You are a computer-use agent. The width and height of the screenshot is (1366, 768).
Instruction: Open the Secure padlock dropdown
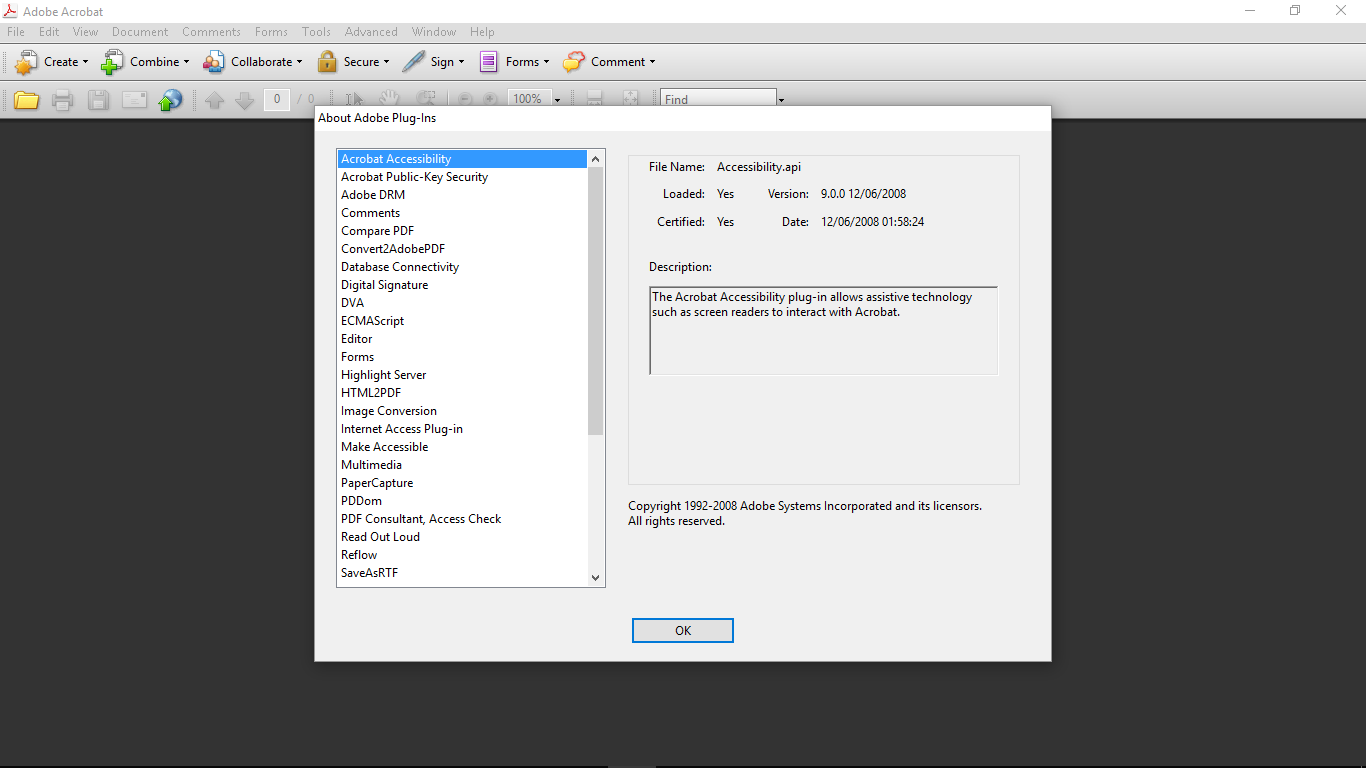click(353, 62)
